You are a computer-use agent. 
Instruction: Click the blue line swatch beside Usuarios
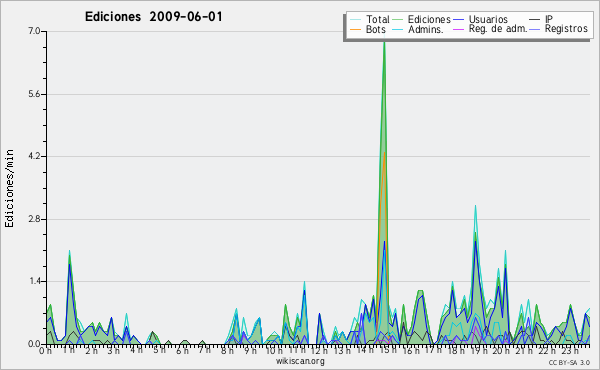click(458, 20)
